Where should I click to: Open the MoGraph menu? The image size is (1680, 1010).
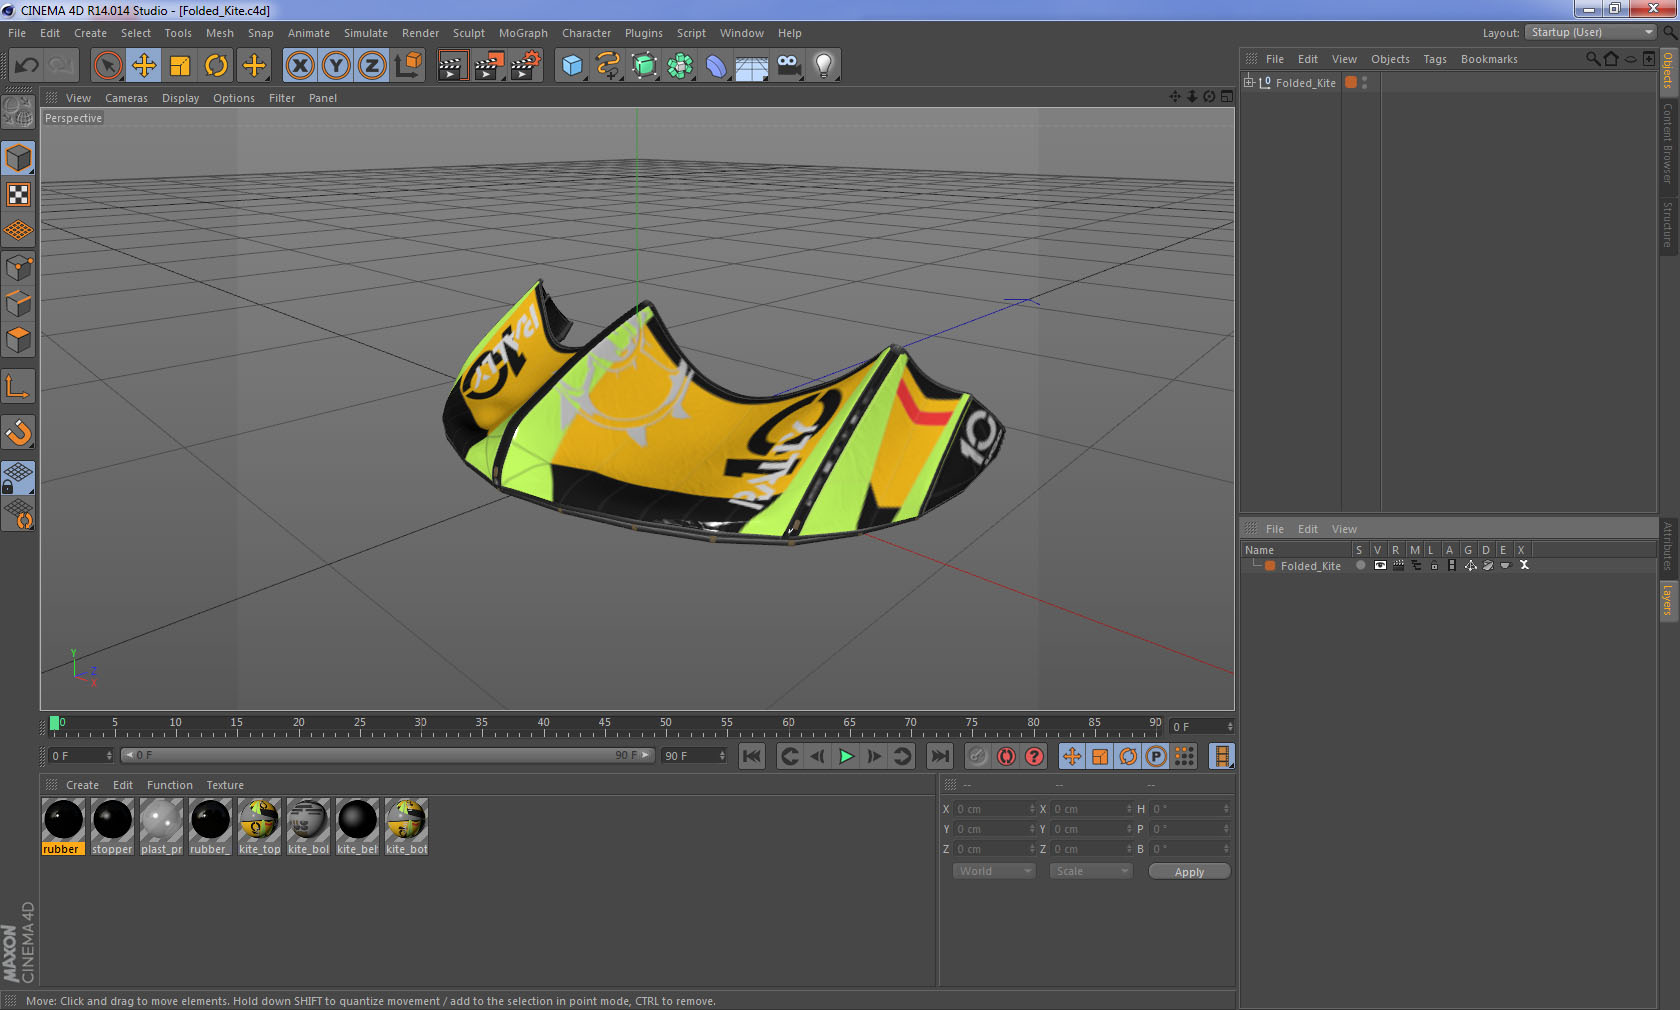click(x=523, y=33)
